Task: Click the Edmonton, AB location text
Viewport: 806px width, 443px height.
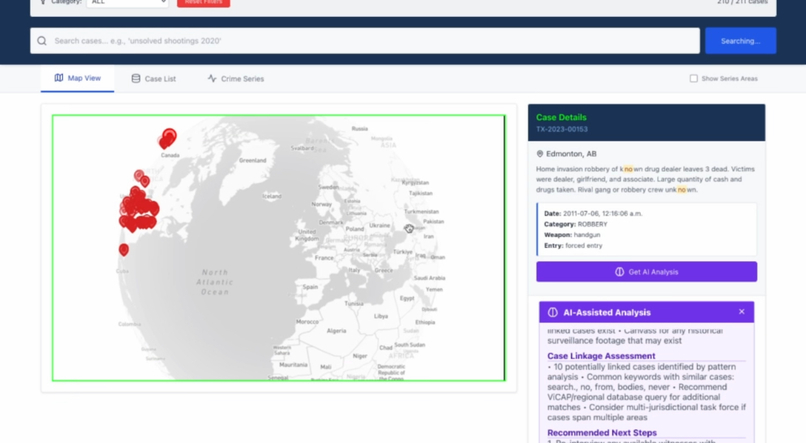Action: 571,154
